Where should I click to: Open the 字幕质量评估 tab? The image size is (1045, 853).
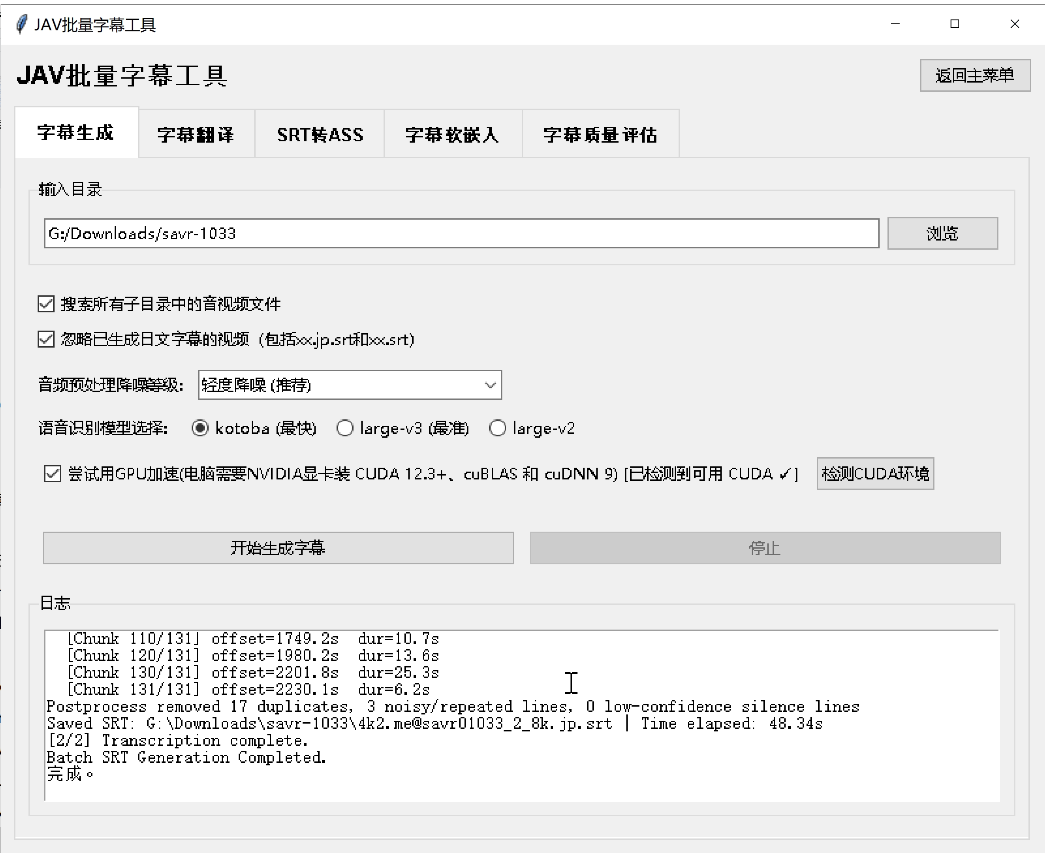[600, 135]
